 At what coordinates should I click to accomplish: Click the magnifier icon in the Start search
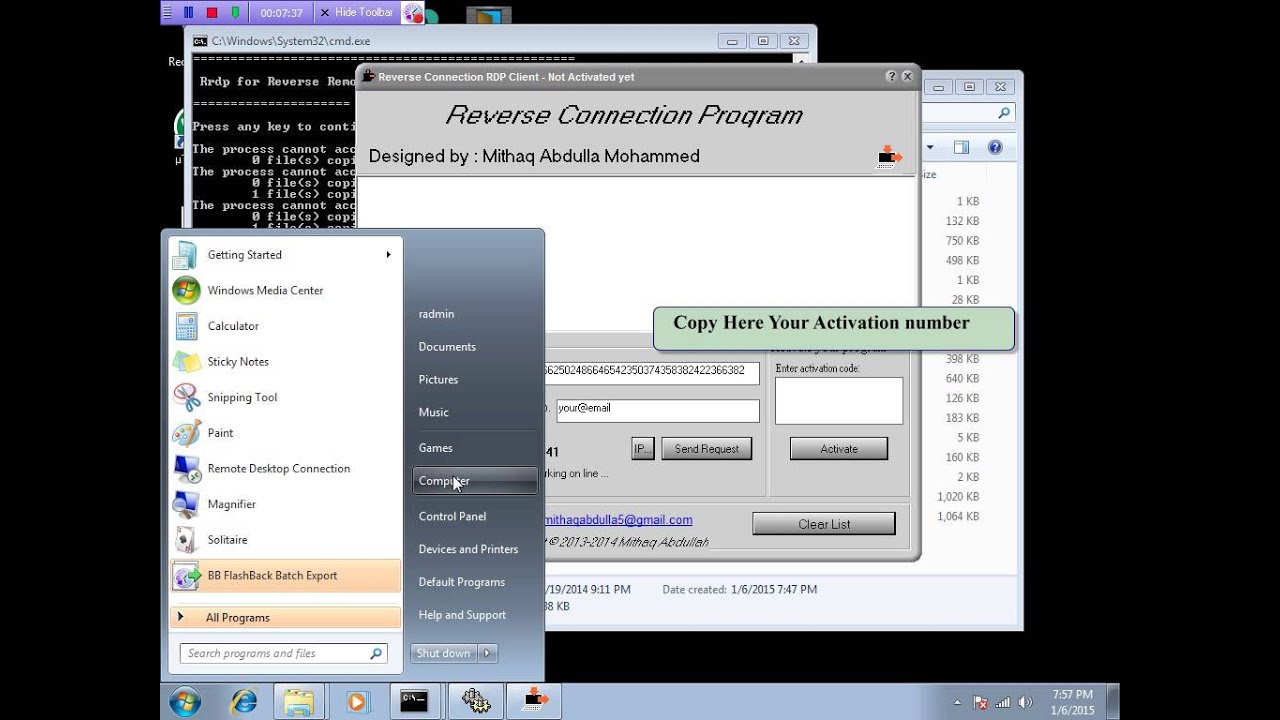tap(376, 654)
